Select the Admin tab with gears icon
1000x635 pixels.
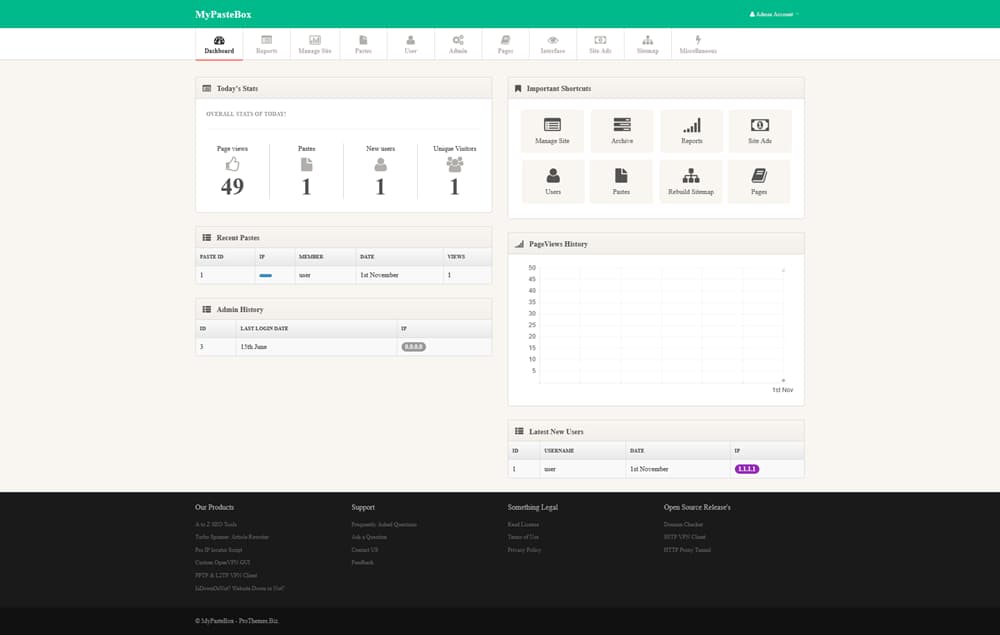[458, 45]
